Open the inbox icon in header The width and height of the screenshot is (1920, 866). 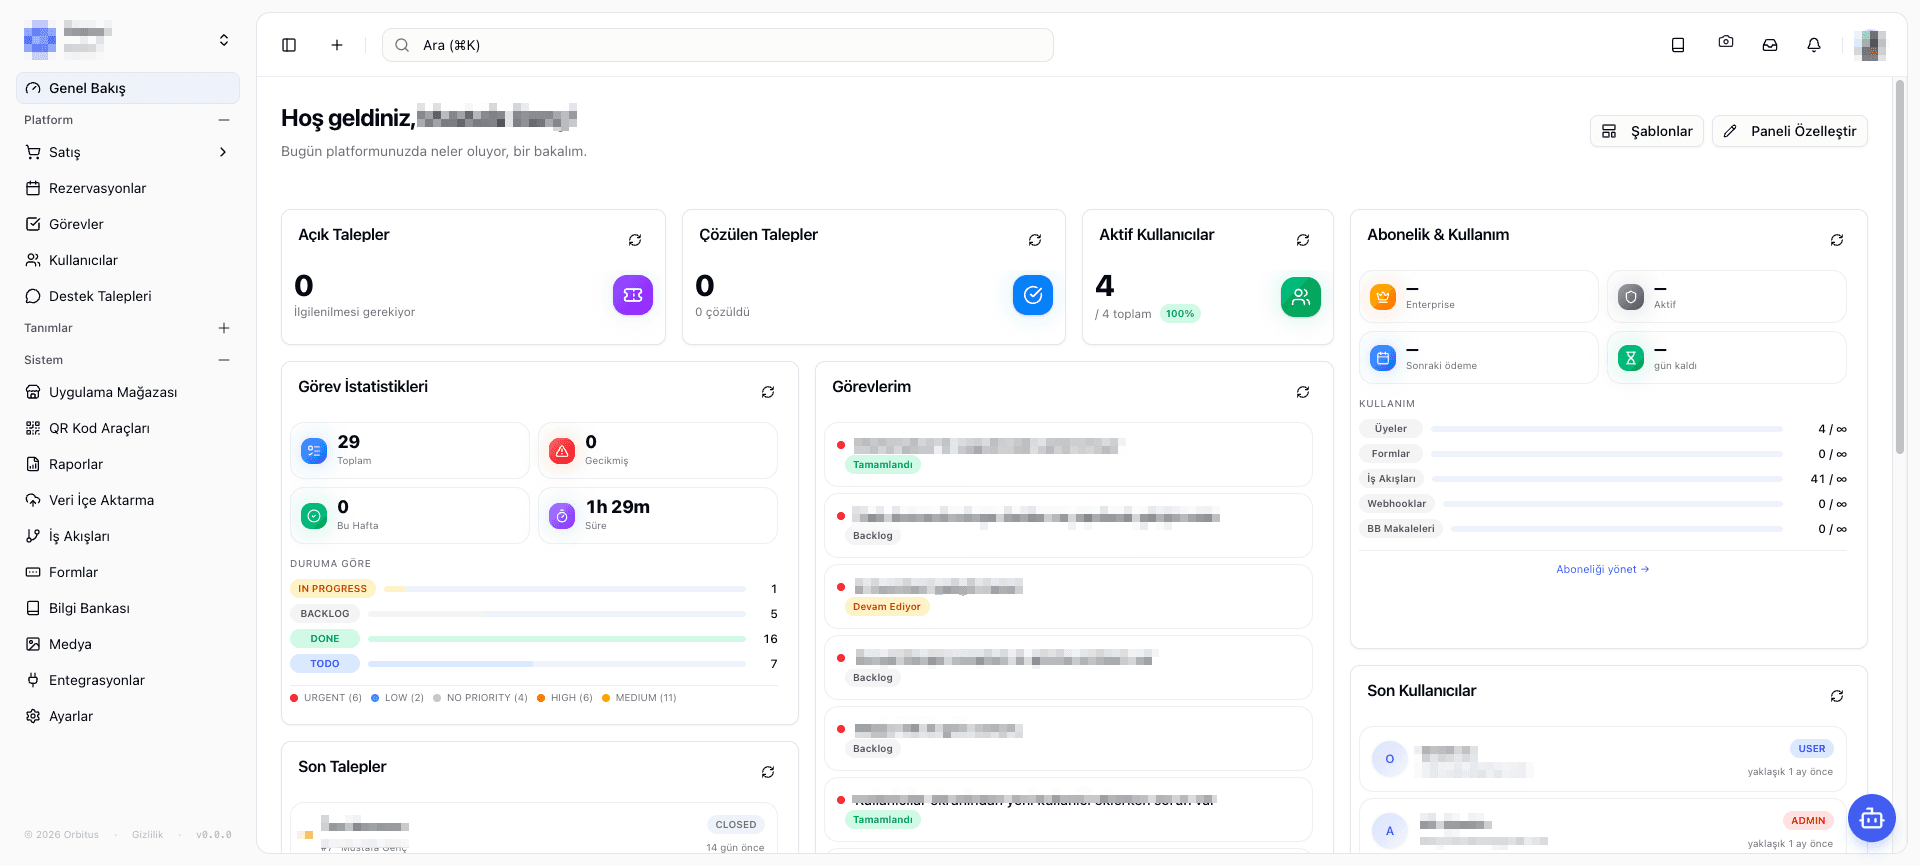[x=1770, y=45]
